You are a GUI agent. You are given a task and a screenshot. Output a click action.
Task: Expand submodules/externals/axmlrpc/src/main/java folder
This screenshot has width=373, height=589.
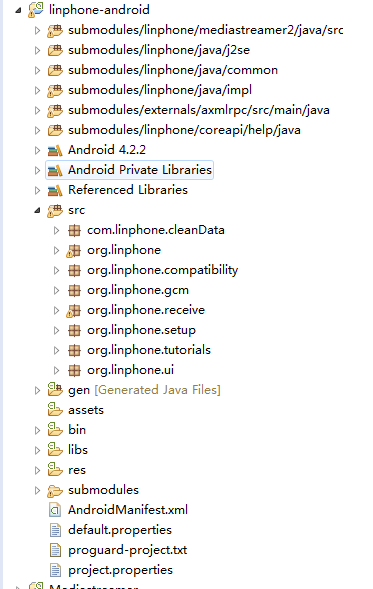point(37,110)
